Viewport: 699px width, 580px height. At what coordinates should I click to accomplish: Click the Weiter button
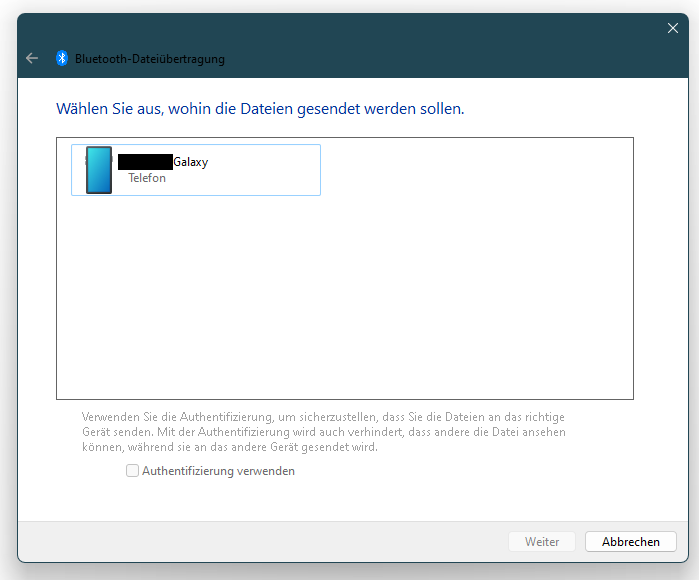click(542, 542)
